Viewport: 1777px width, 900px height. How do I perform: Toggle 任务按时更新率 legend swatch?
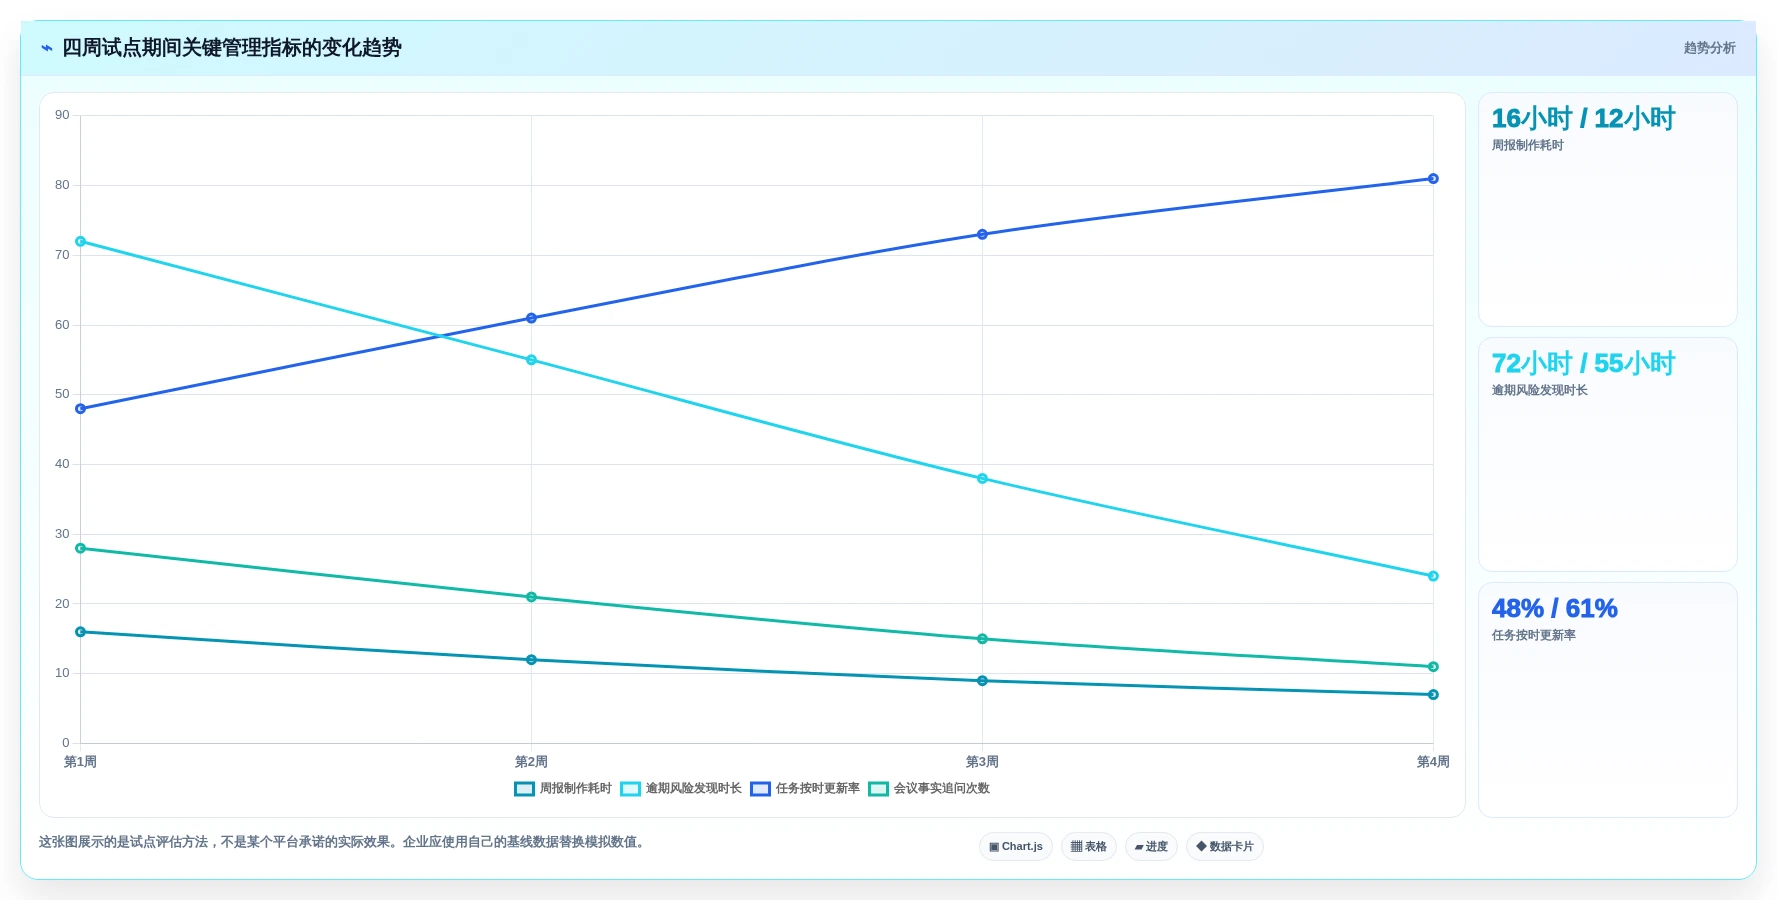pyautogui.click(x=760, y=789)
